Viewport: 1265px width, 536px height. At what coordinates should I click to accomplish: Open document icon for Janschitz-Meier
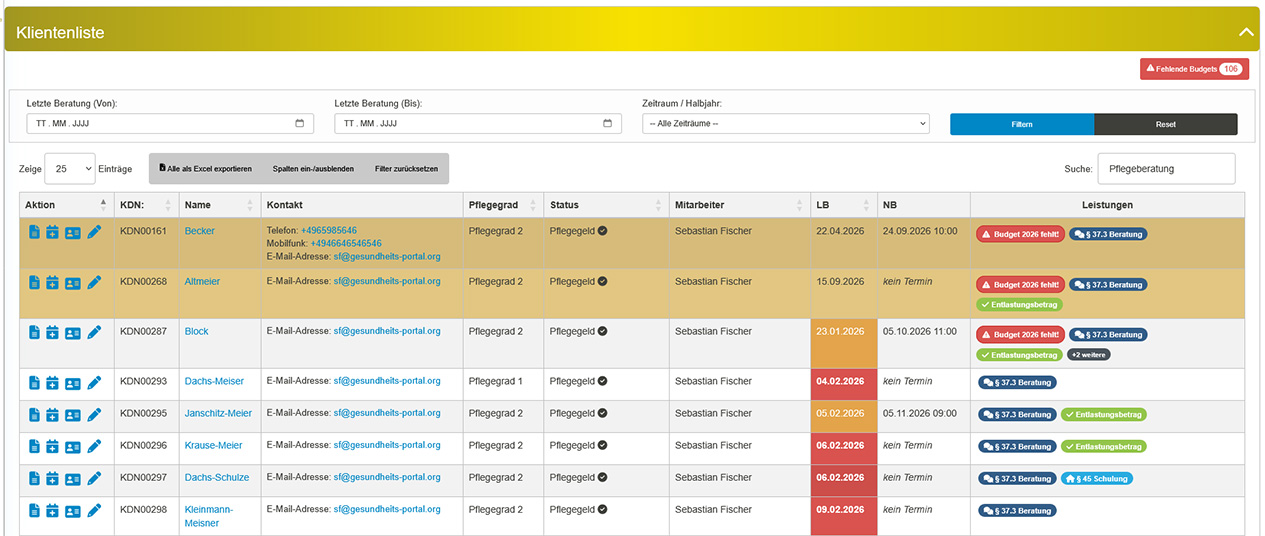click(x=34, y=415)
